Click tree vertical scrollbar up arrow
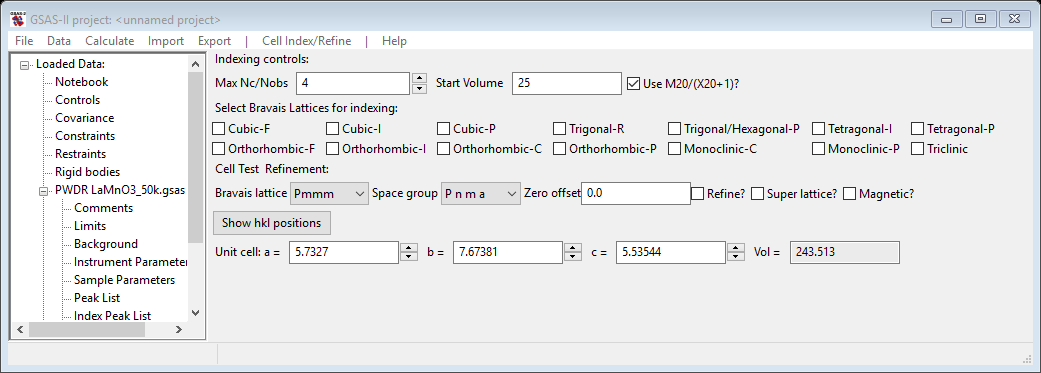 coord(195,64)
